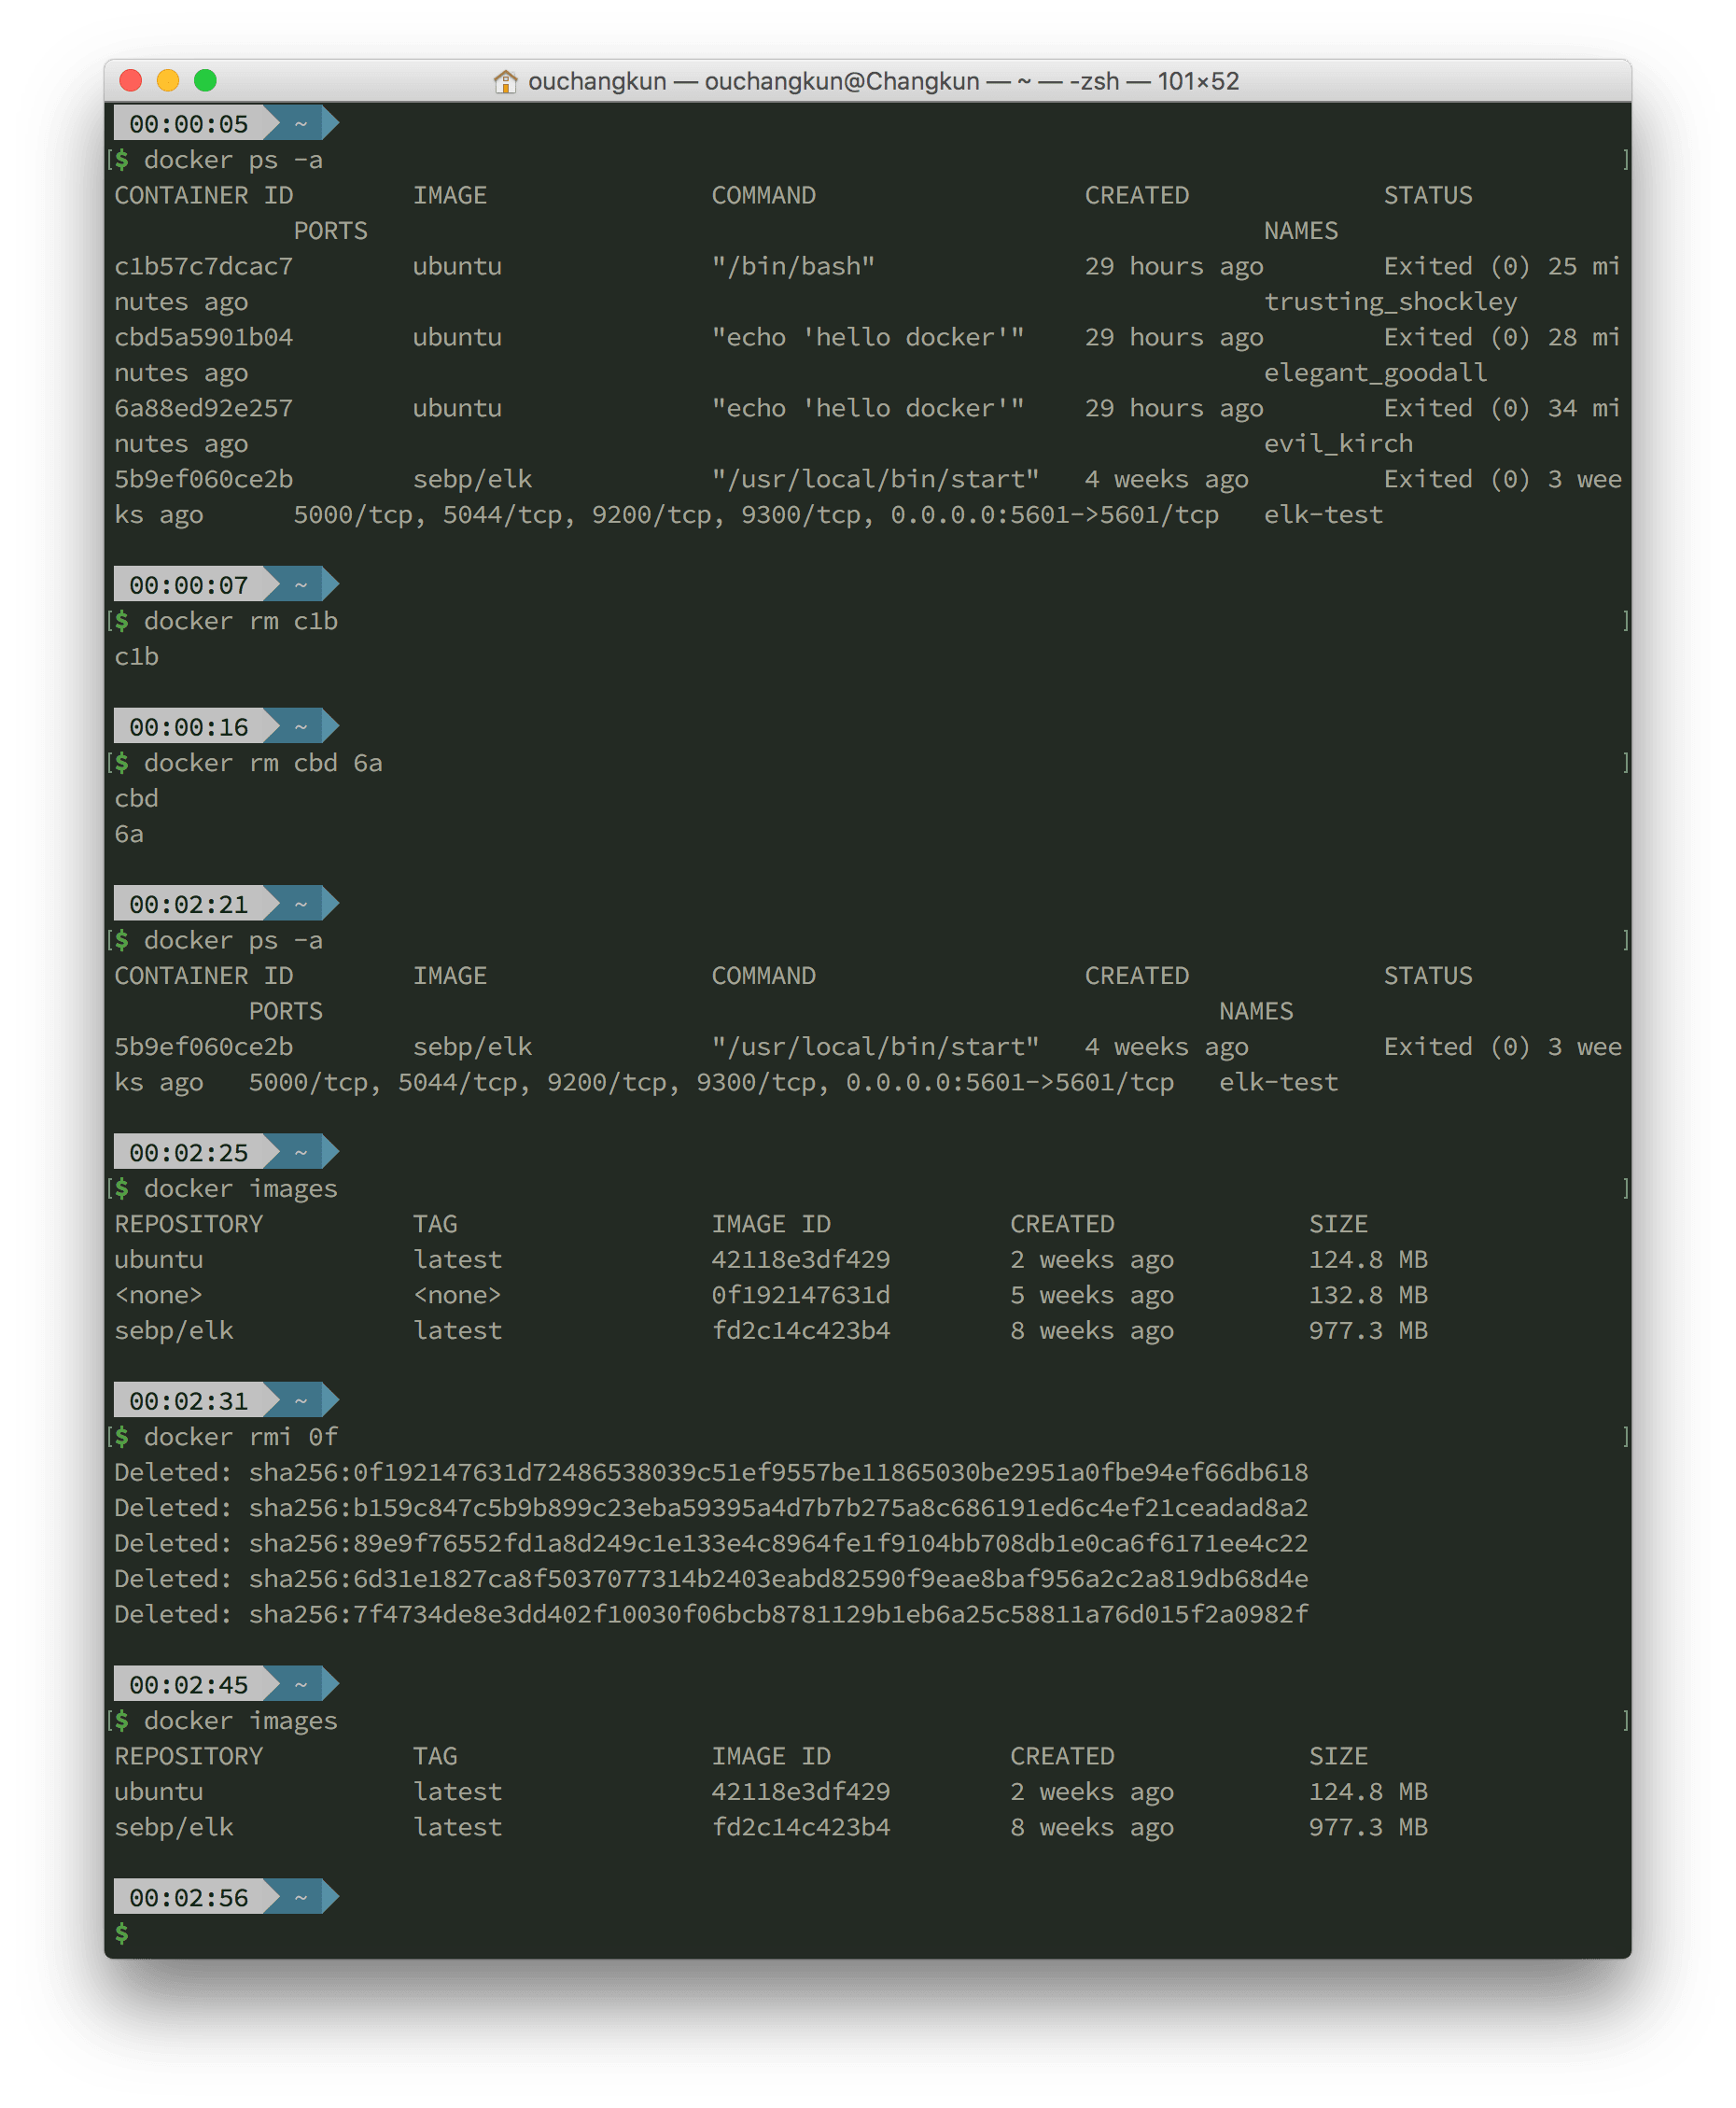Minimize the terminal using yellow button

click(168, 81)
